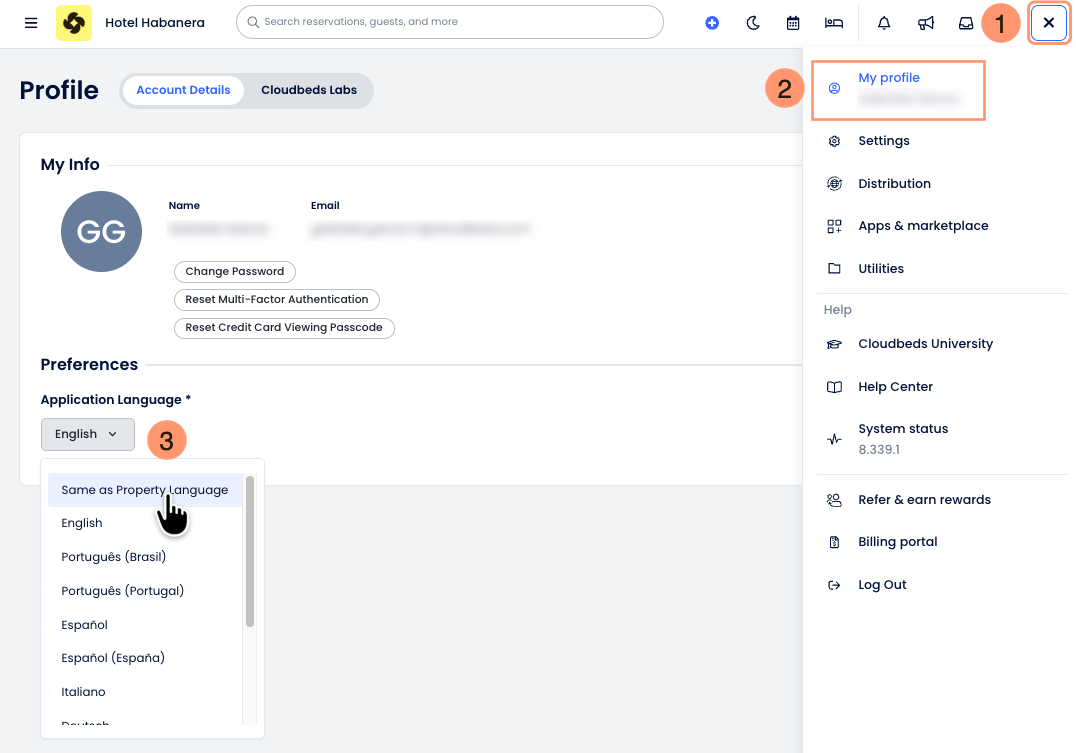The image size is (1076, 753).
Task: Choose Español (España) option
Action: 145,658
